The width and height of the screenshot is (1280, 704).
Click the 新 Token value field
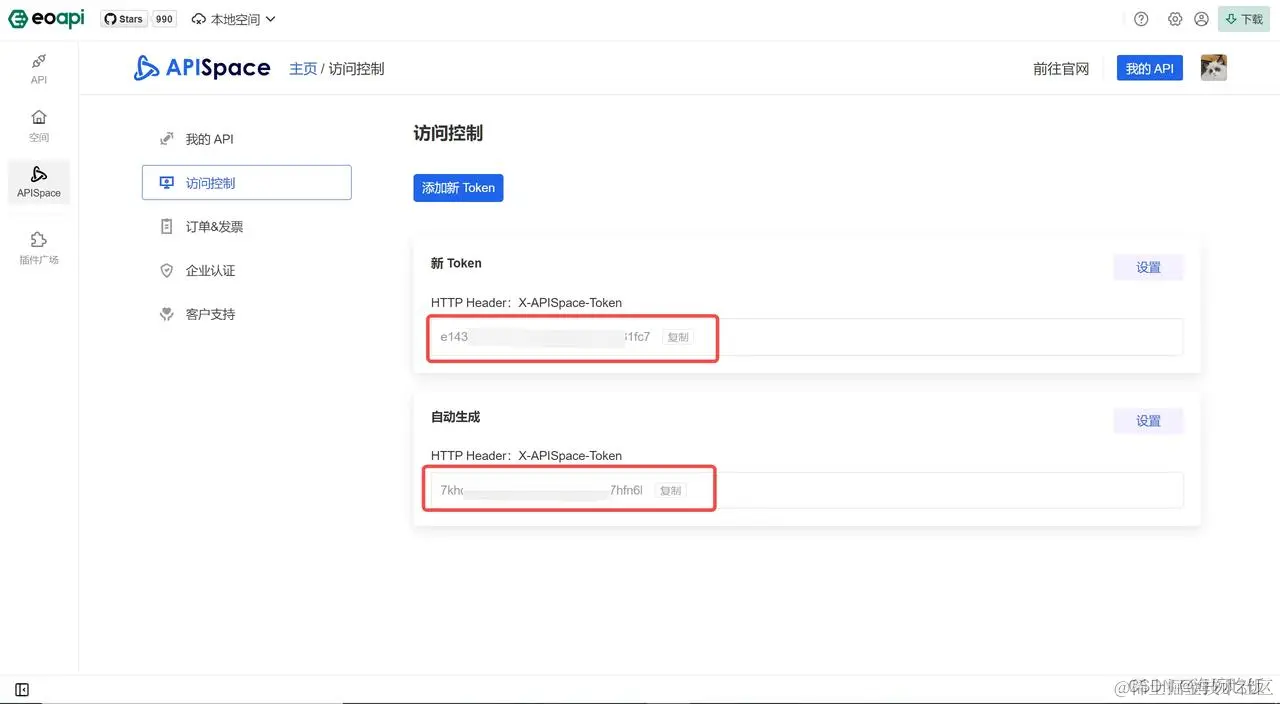point(807,337)
